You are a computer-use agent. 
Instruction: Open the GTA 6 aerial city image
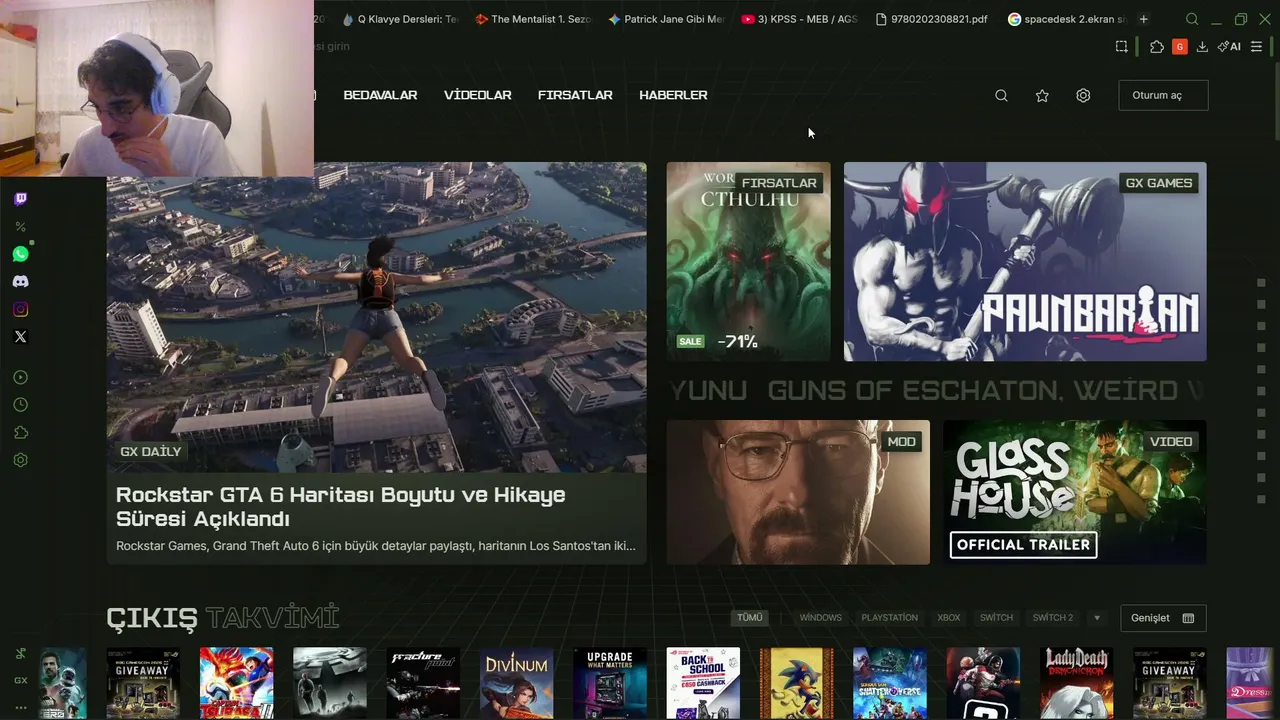(377, 317)
